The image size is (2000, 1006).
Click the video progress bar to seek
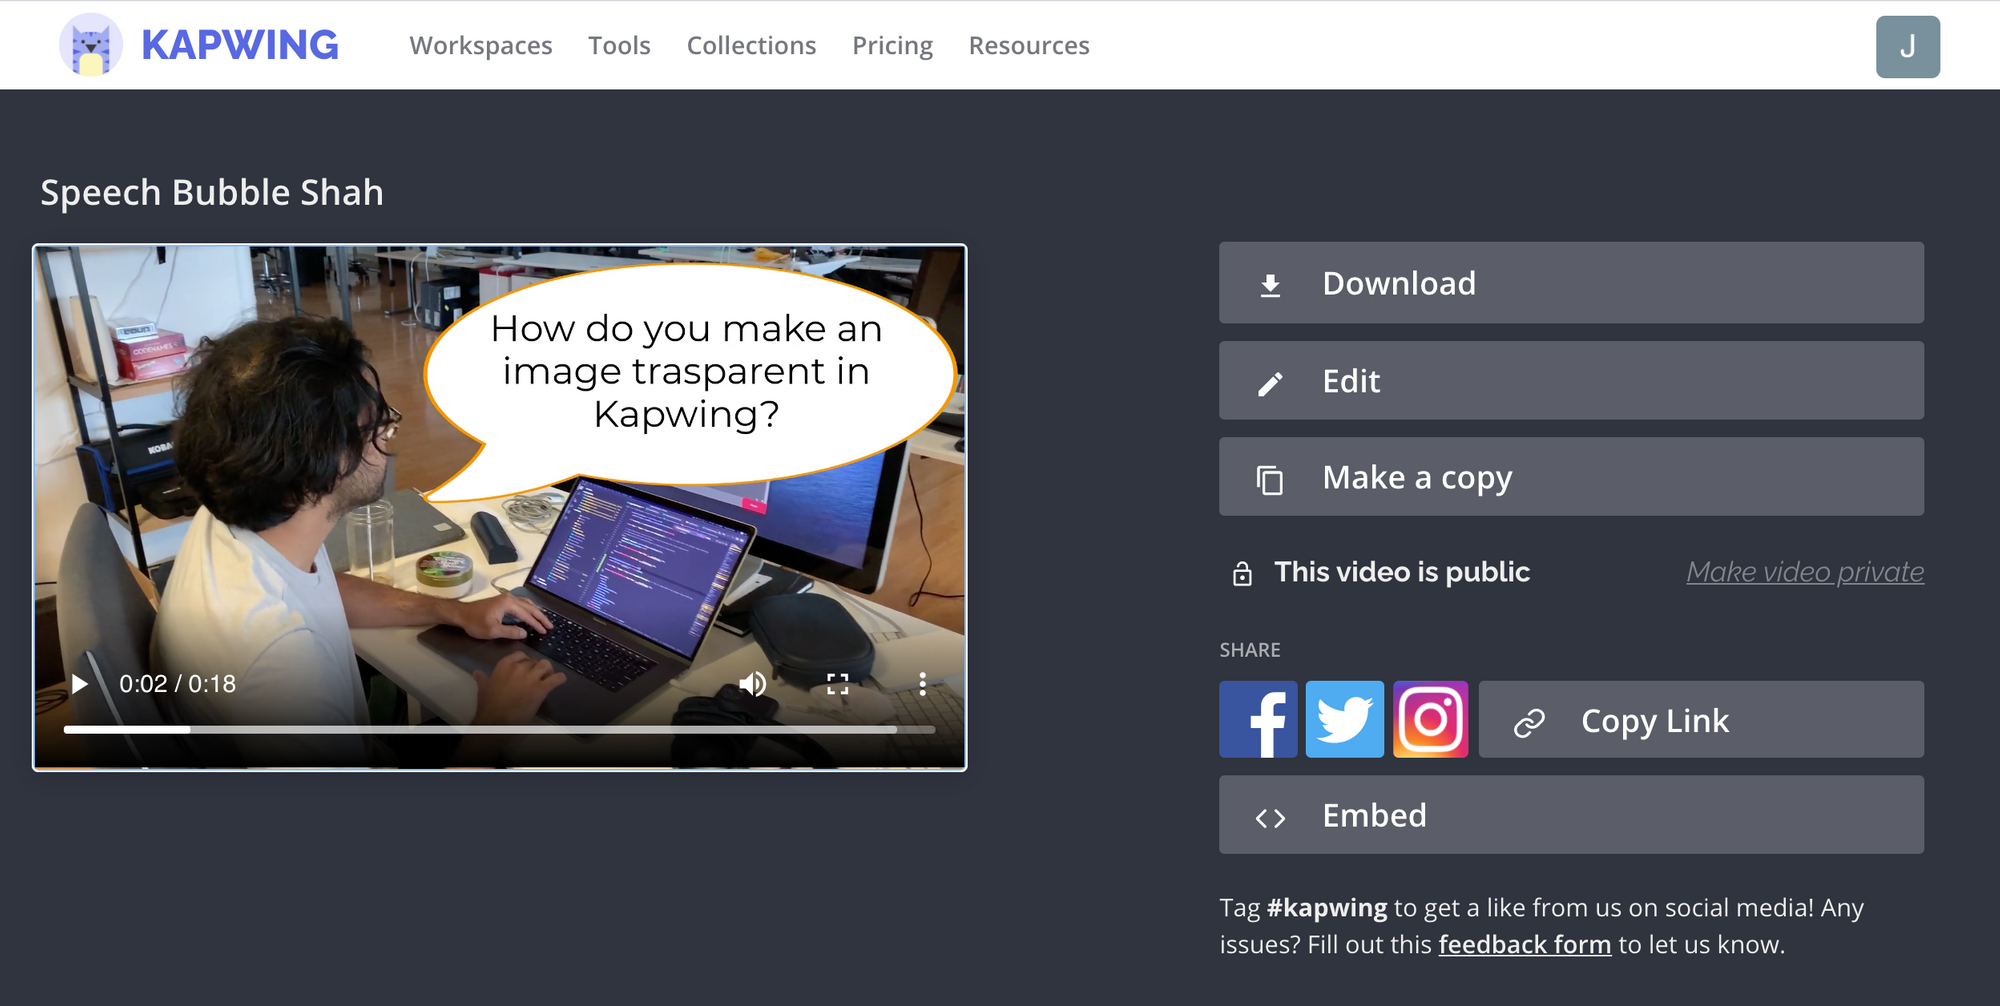pyautogui.click(x=500, y=729)
